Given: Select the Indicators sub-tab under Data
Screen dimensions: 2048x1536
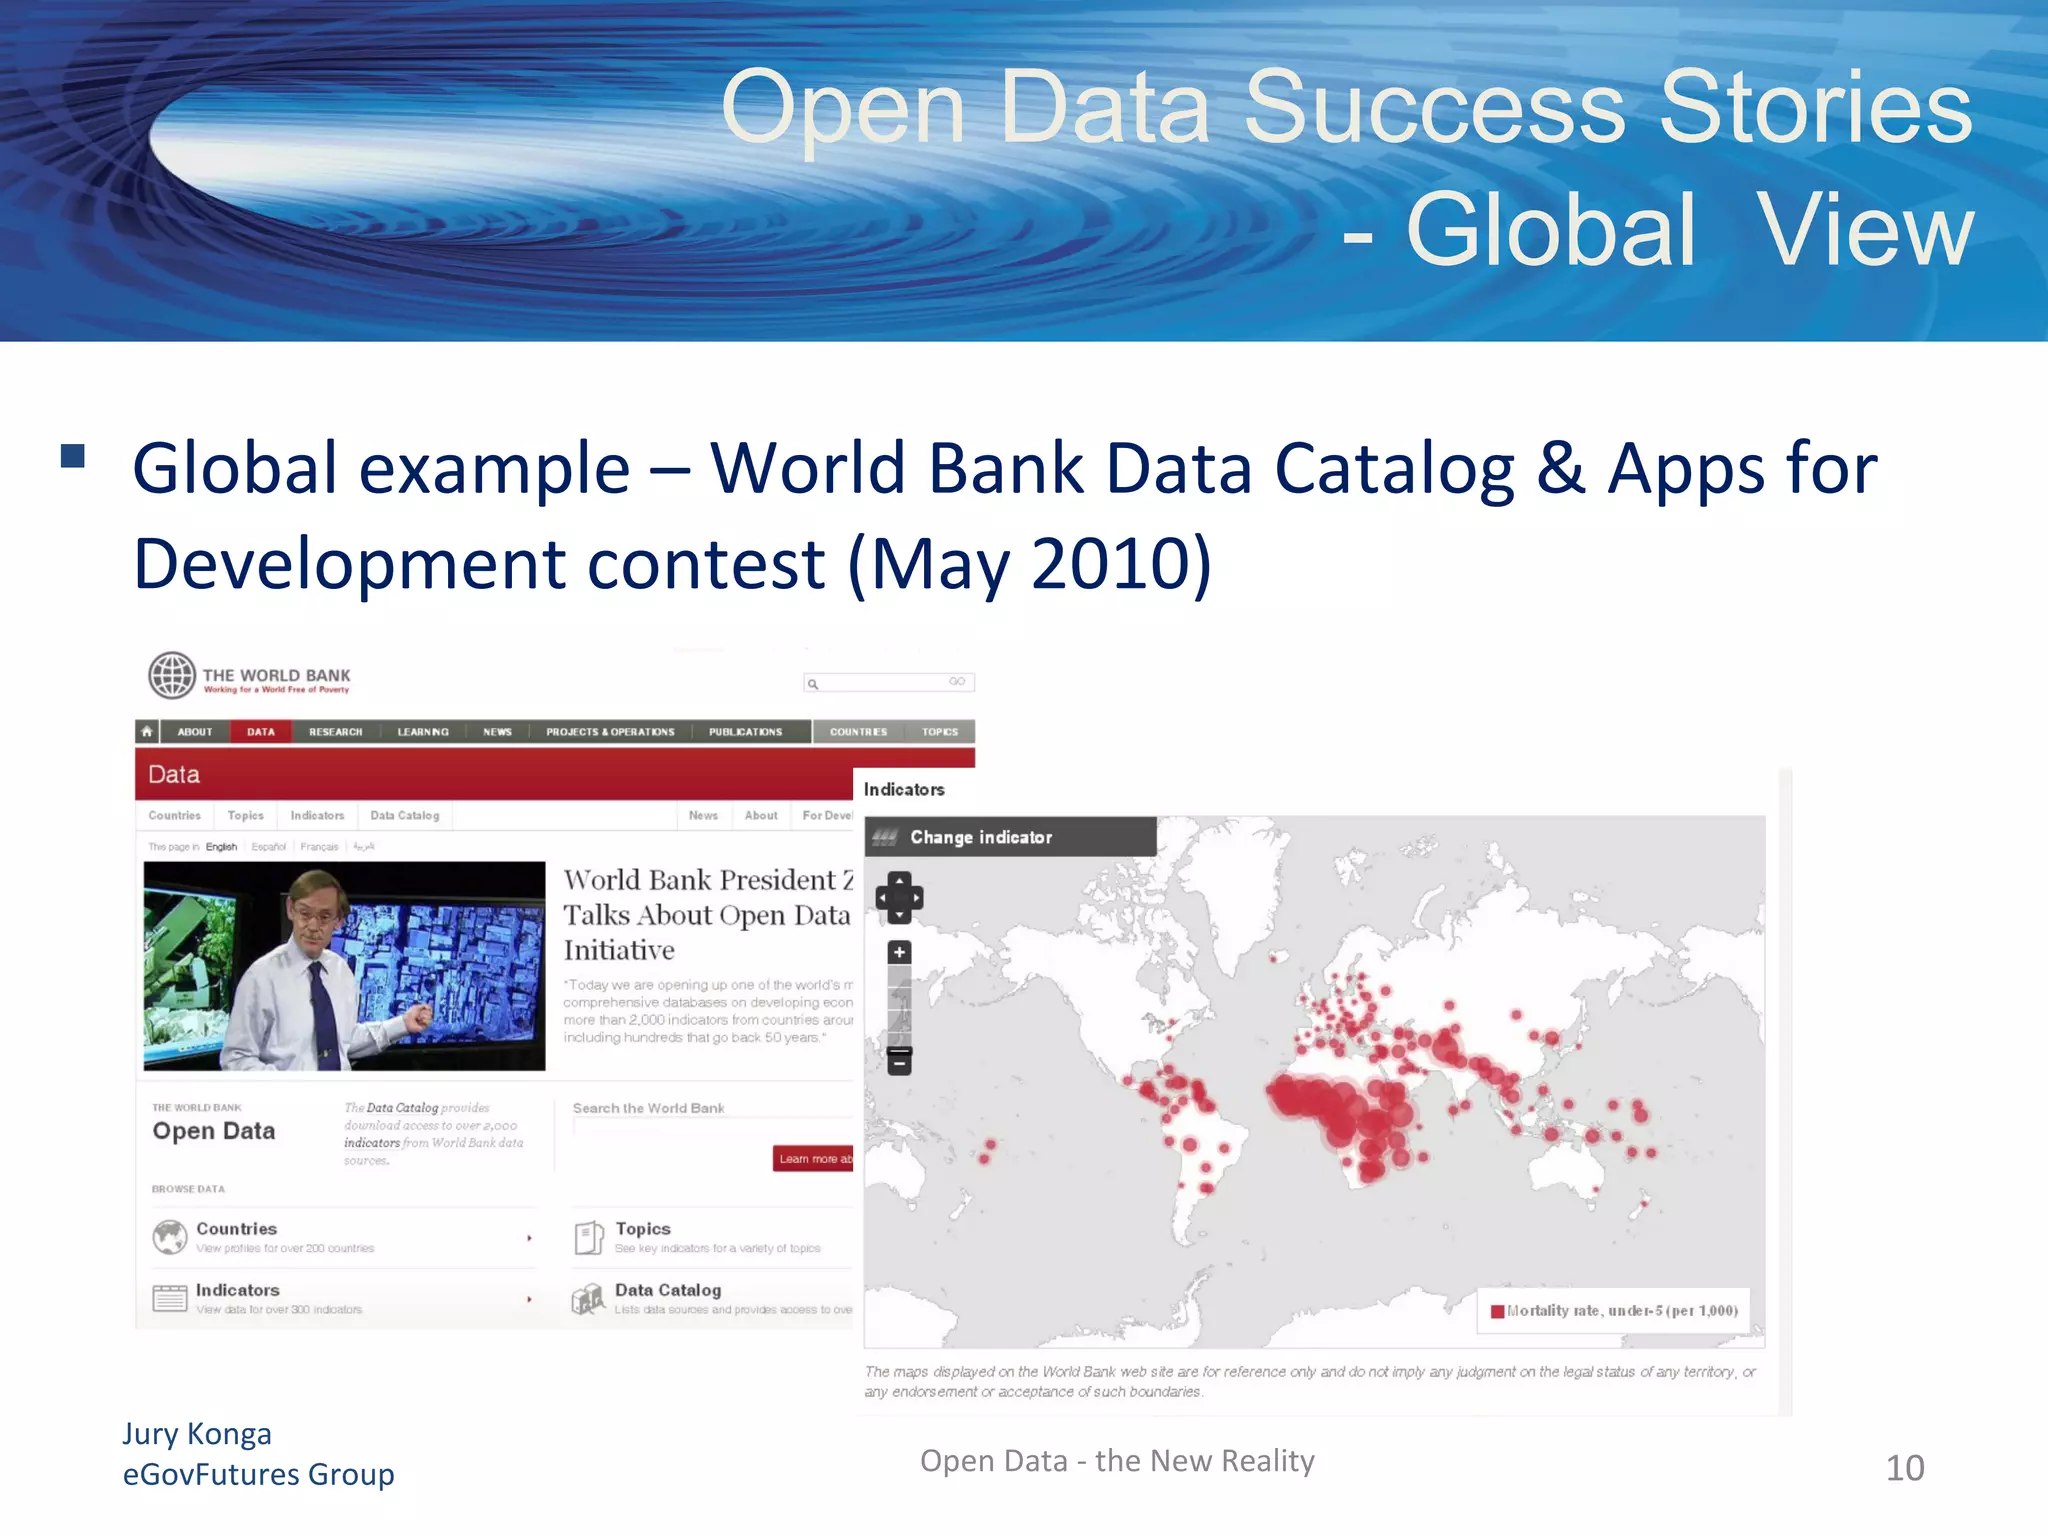Looking at the screenshot, I should click(x=318, y=816).
